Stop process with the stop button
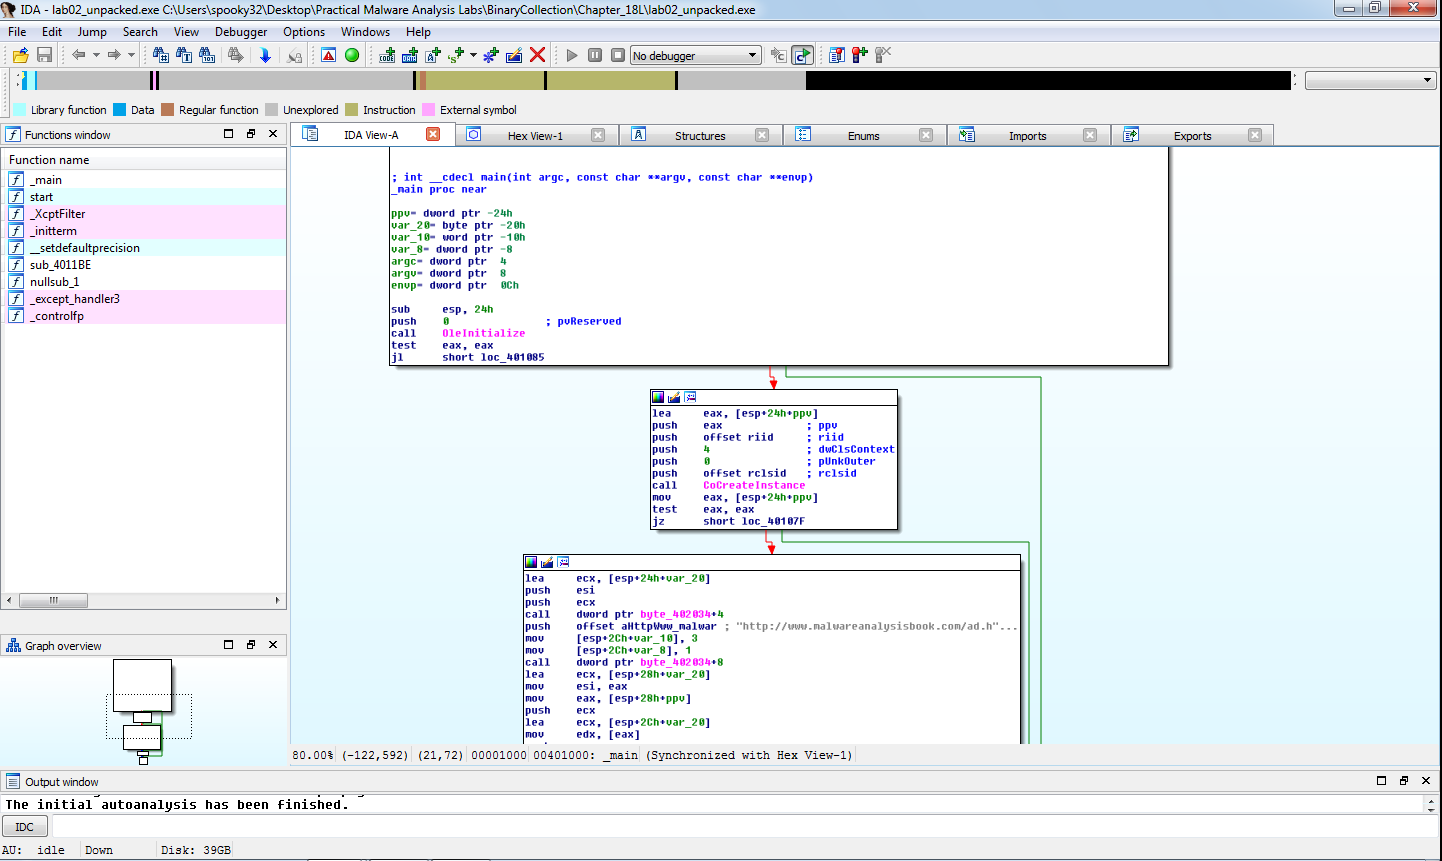This screenshot has width=1442, height=861. [618, 55]
